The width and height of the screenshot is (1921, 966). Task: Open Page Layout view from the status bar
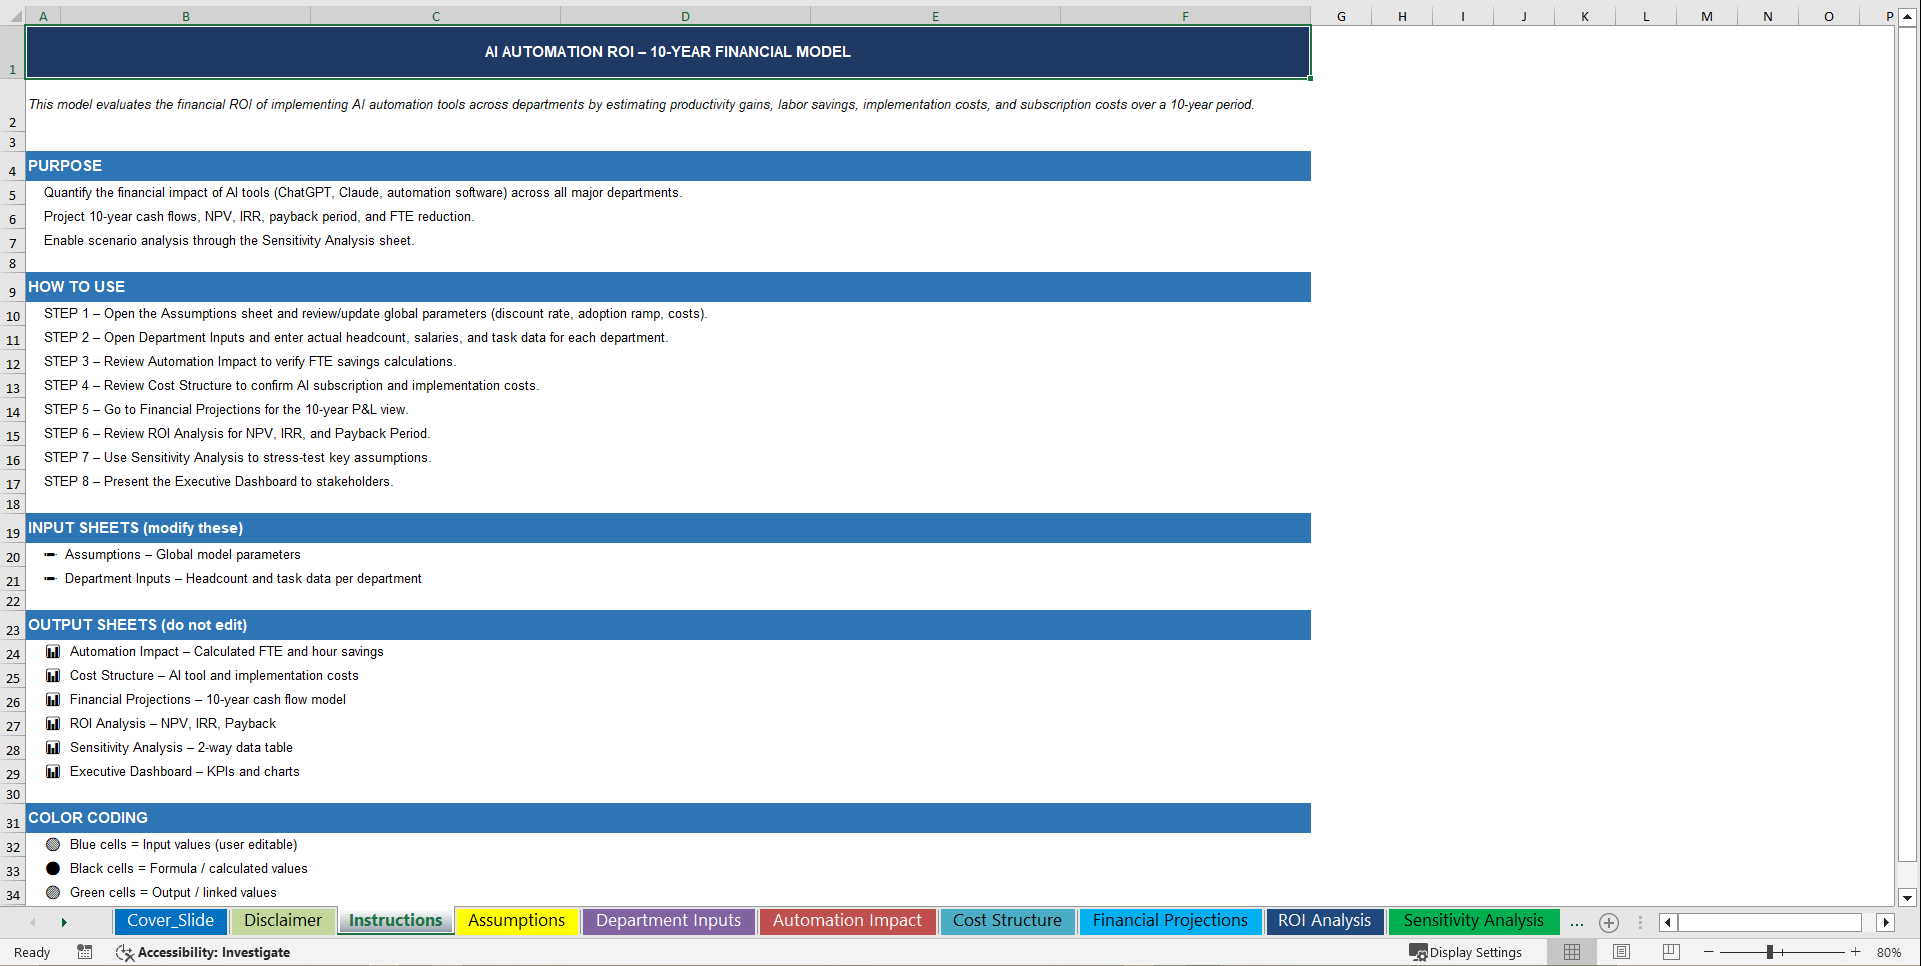[x=1621, y=952]
